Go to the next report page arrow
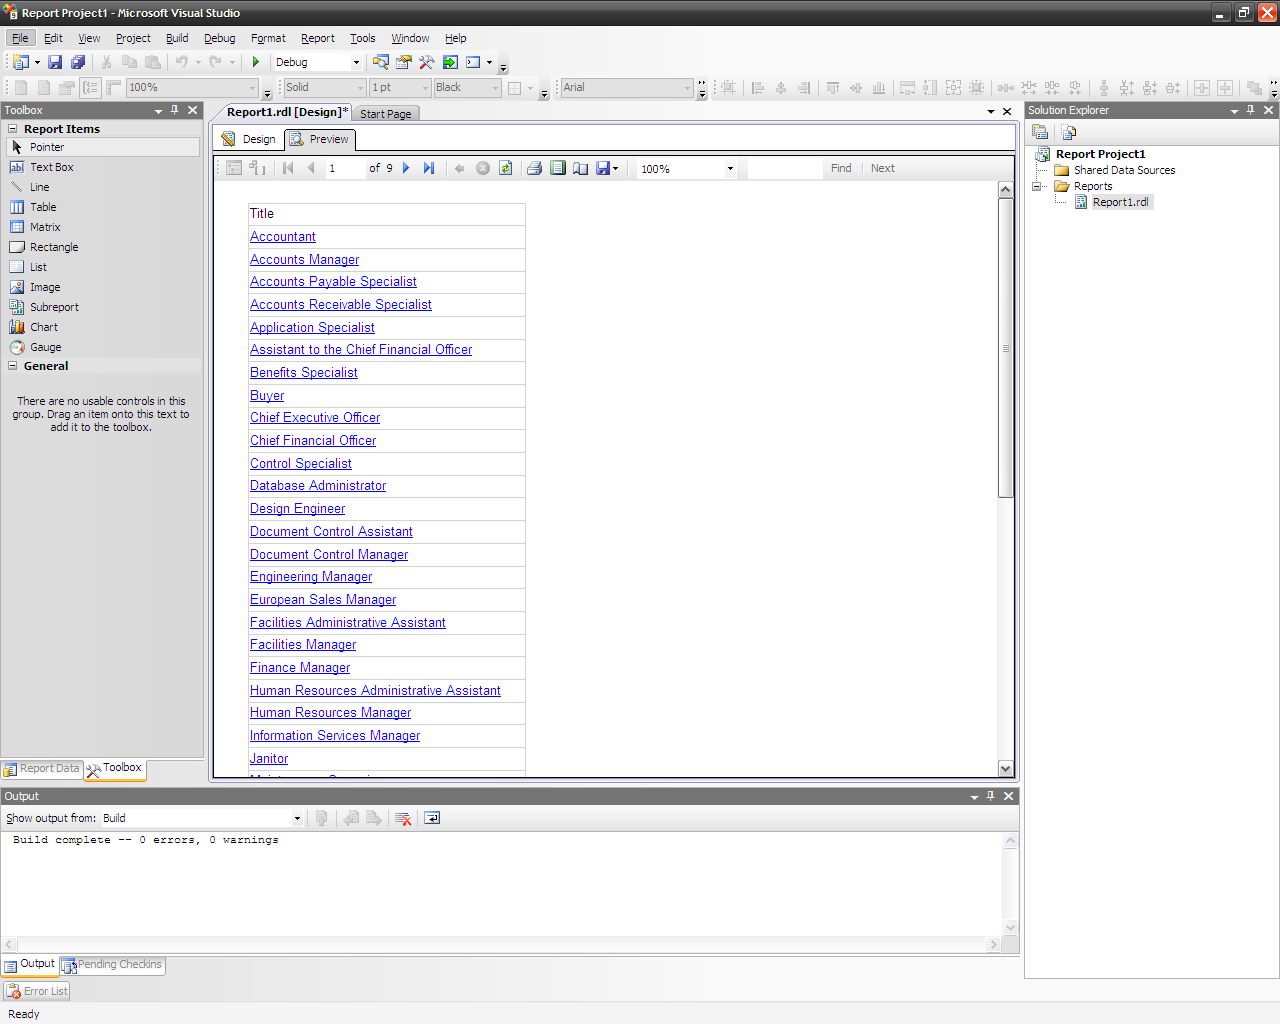 (406, 168)
